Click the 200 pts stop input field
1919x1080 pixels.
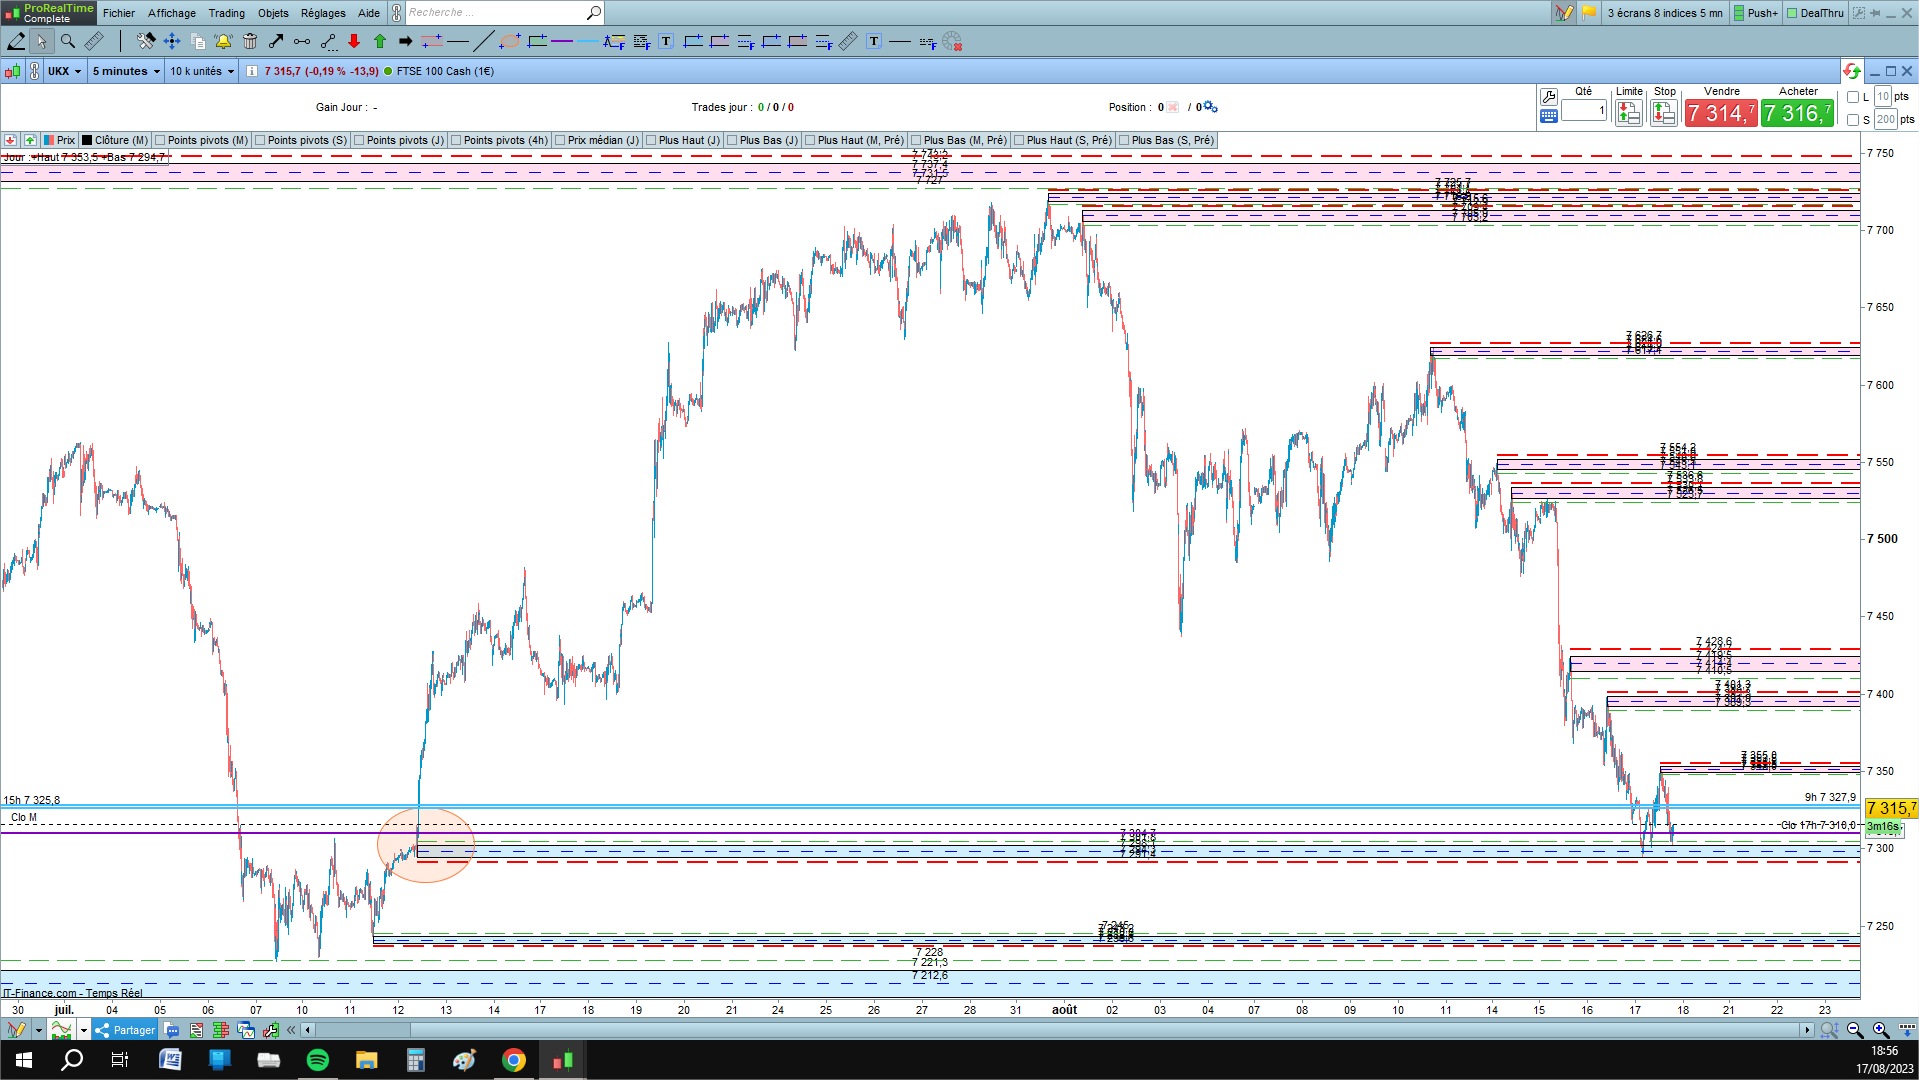coord(1885,120)
